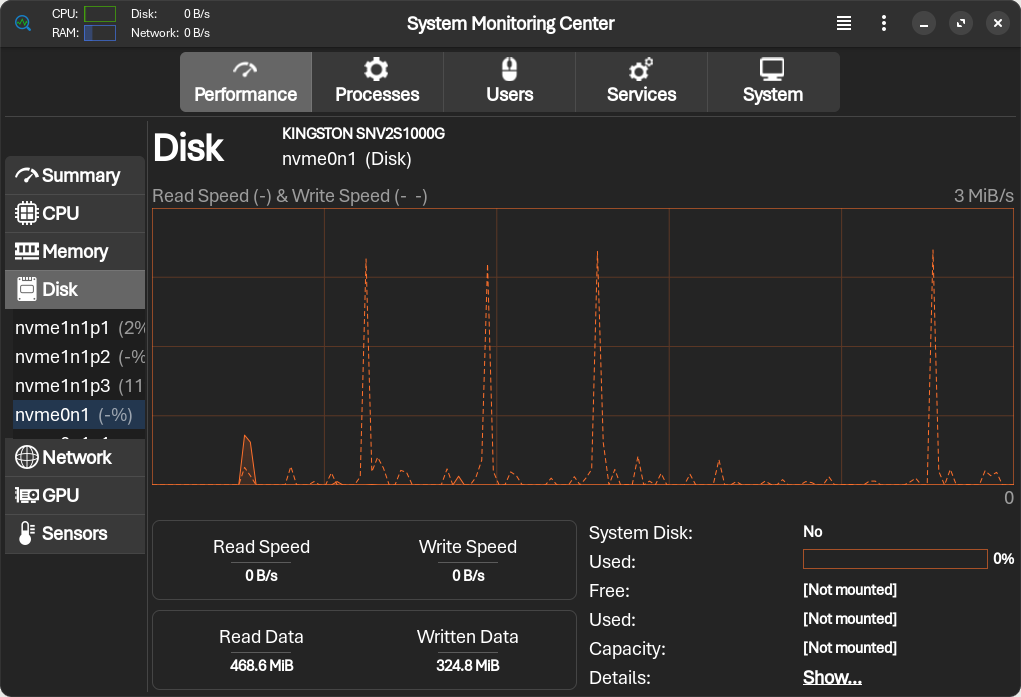Open the Summary sidebar section
Image resolution: width=1021 pixels, height=697 pixels.
[75, 176]
